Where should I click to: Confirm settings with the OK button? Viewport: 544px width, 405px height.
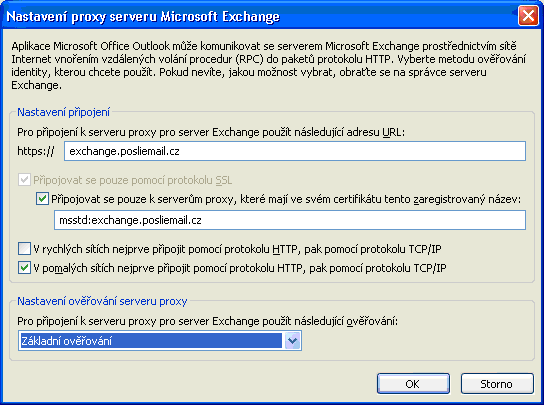[413, 384]
